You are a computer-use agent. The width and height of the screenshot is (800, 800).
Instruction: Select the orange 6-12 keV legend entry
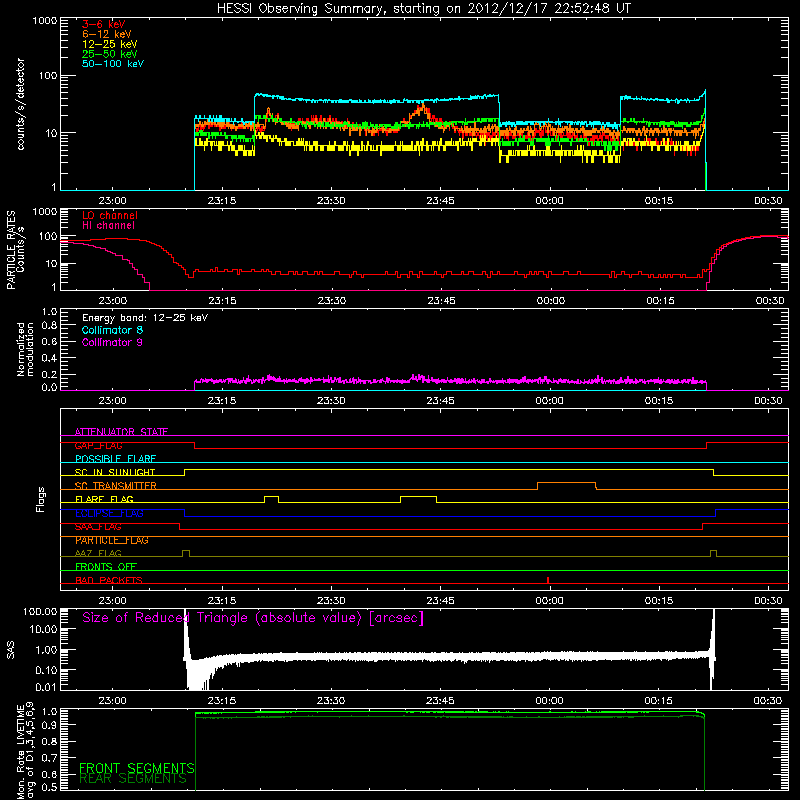tap(107, 34)
